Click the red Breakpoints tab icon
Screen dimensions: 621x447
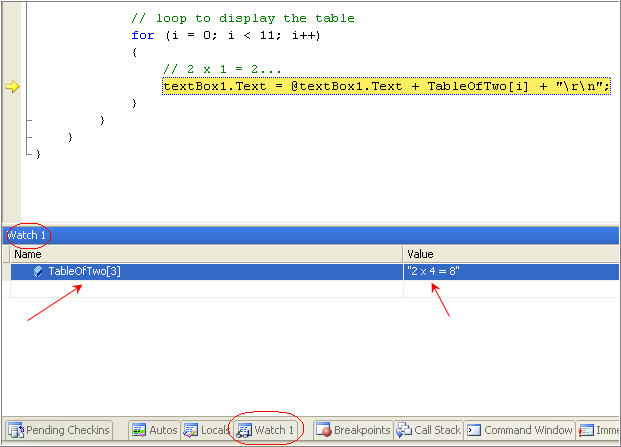[x=324, y=430]
